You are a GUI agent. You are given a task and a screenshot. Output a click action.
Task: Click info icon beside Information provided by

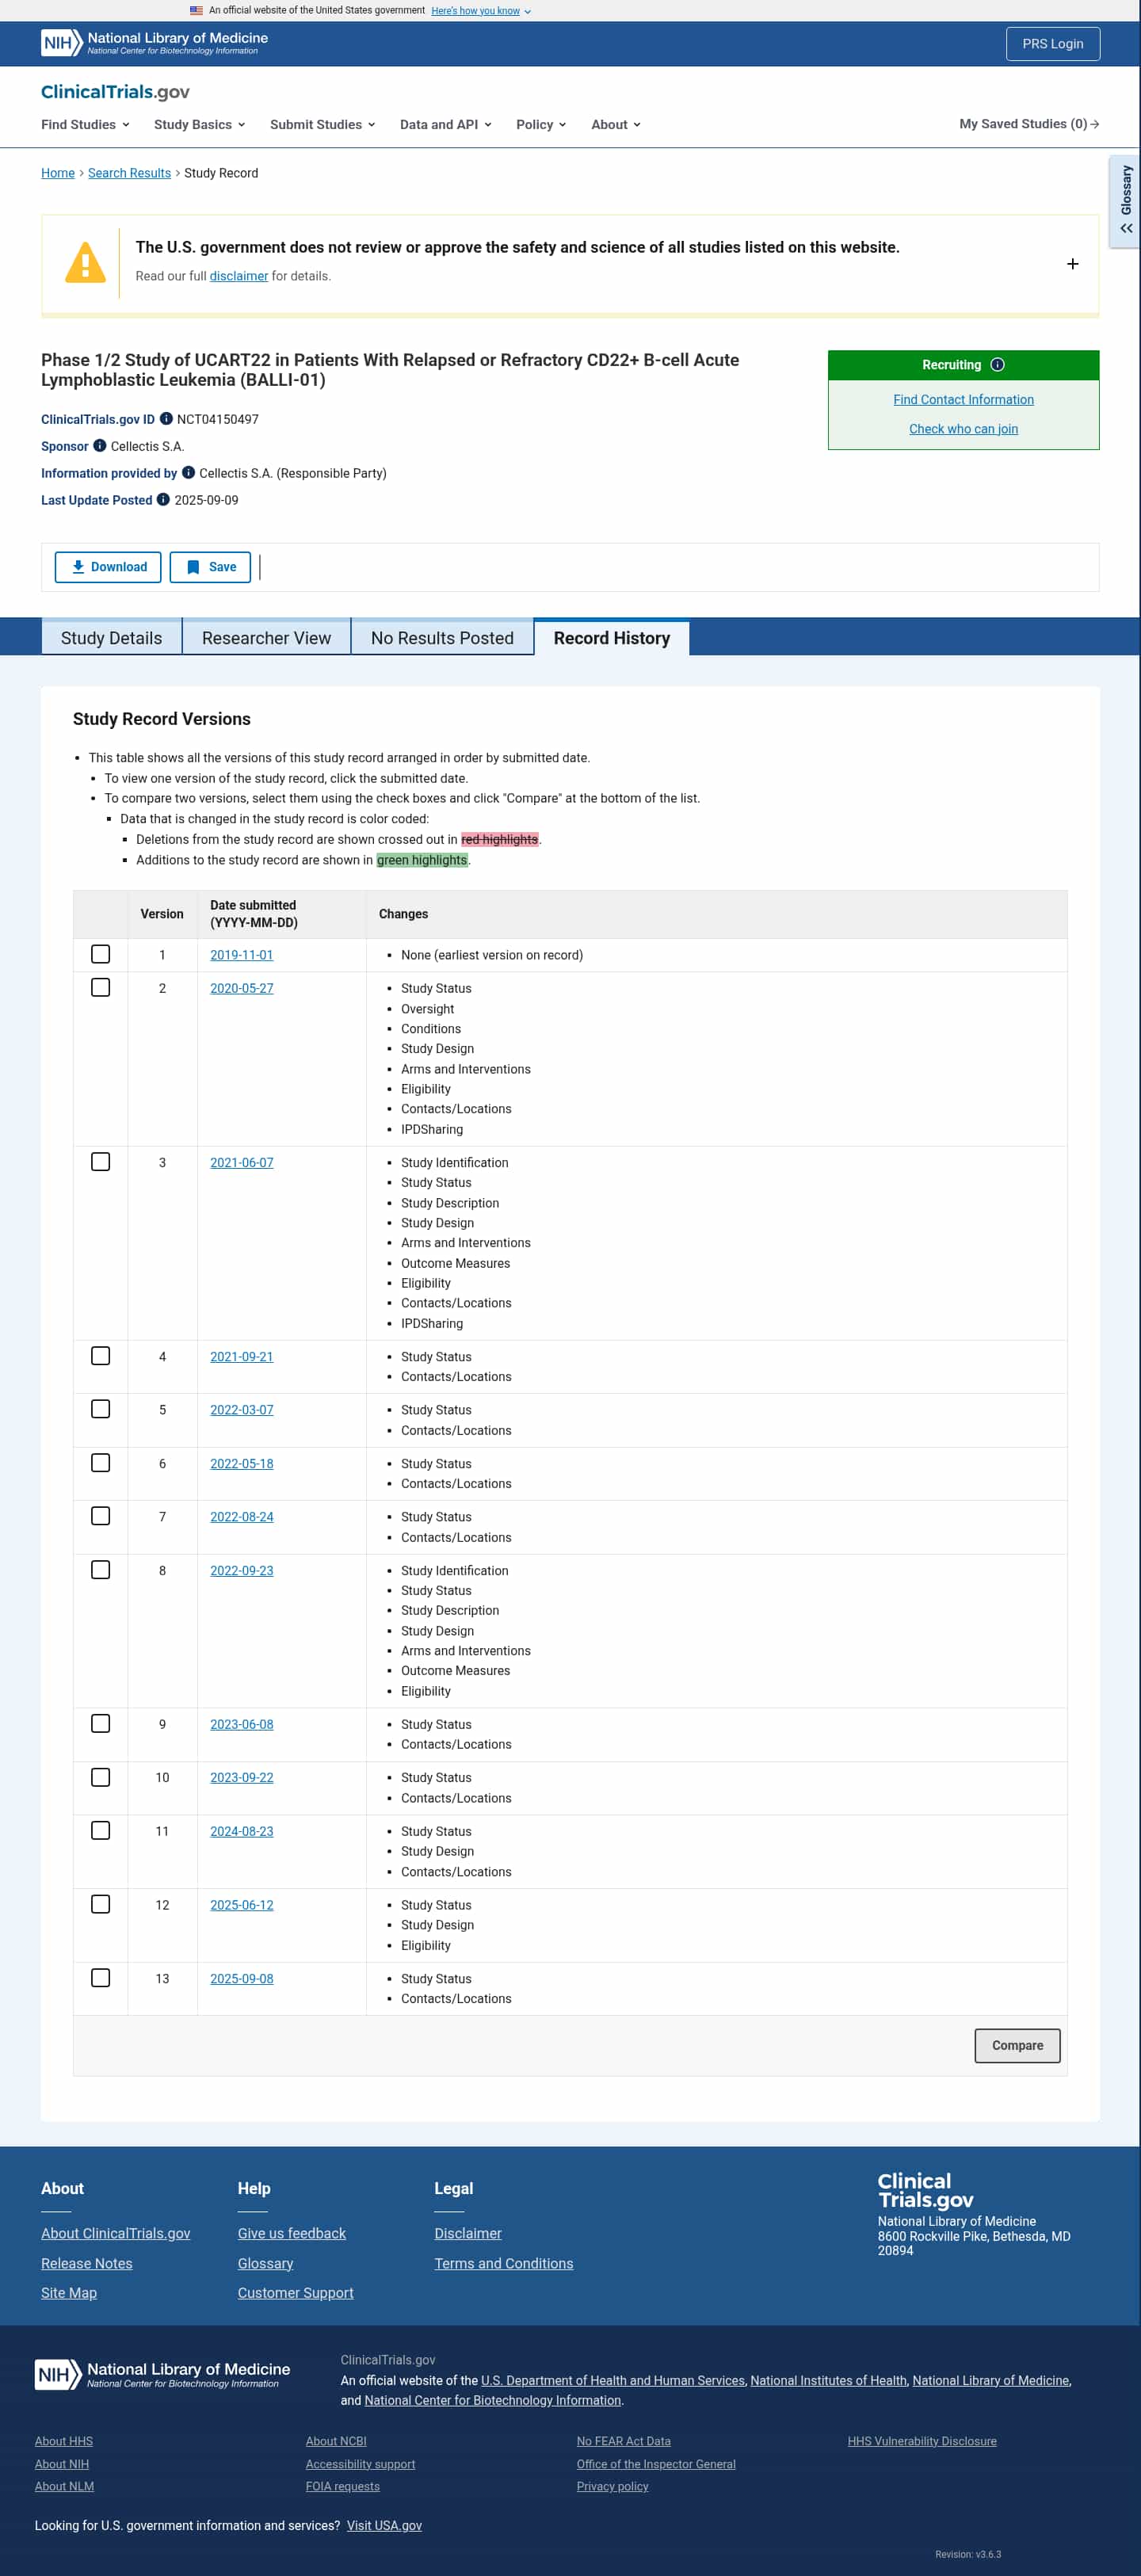tap(188, 473)
